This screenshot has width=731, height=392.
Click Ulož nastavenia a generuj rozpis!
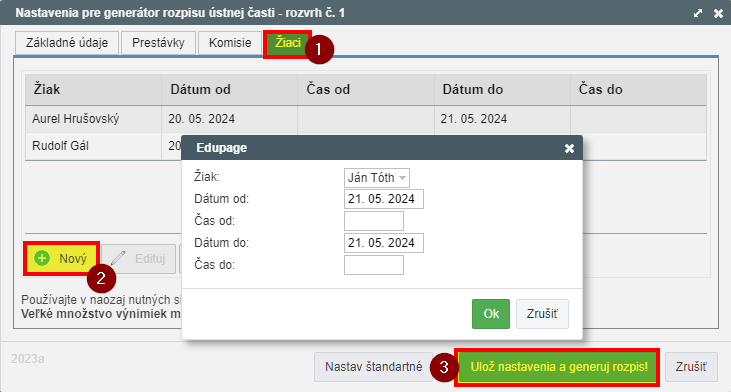pos(559,367)
